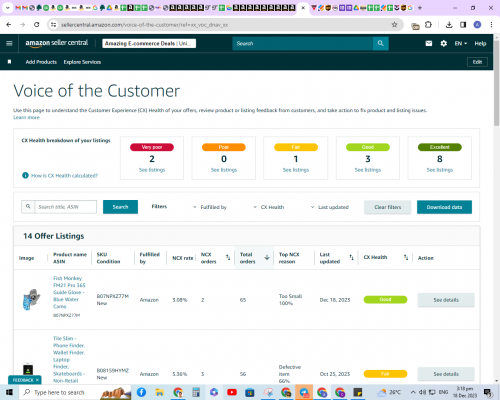Click the Clear filters button
Image resolution: width=500 pixels, height=400 pixels.
coord(388,207)
